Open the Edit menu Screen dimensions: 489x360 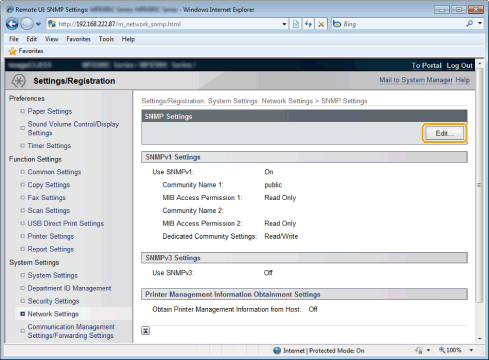(32, 39)
